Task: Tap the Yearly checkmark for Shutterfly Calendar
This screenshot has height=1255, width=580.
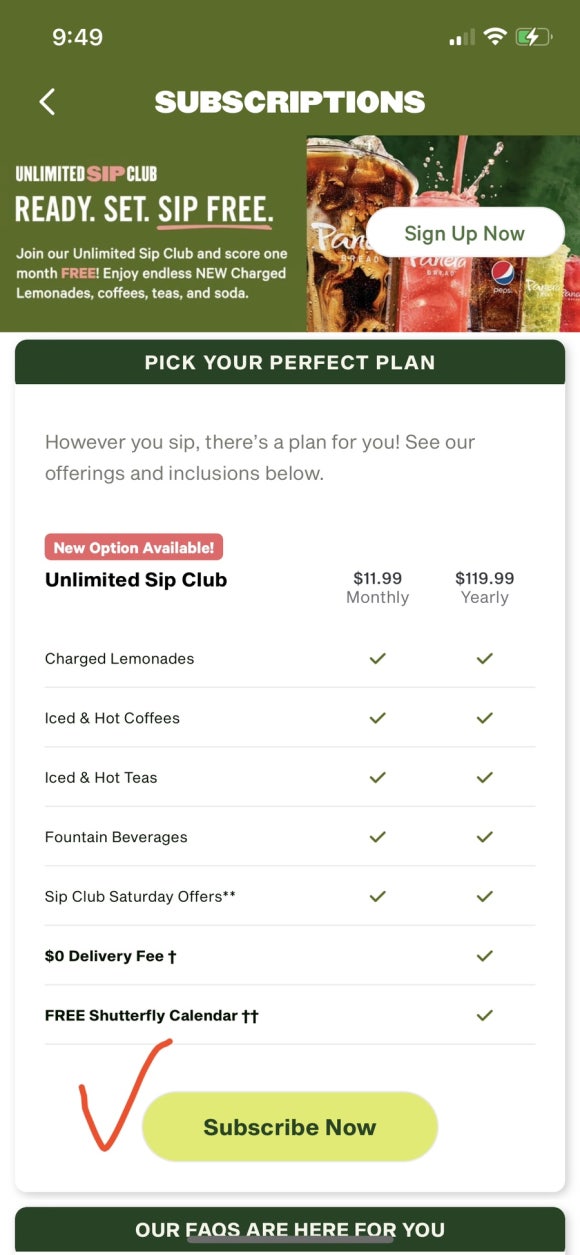Action: pyautogui.click(x=485, y=1015)
